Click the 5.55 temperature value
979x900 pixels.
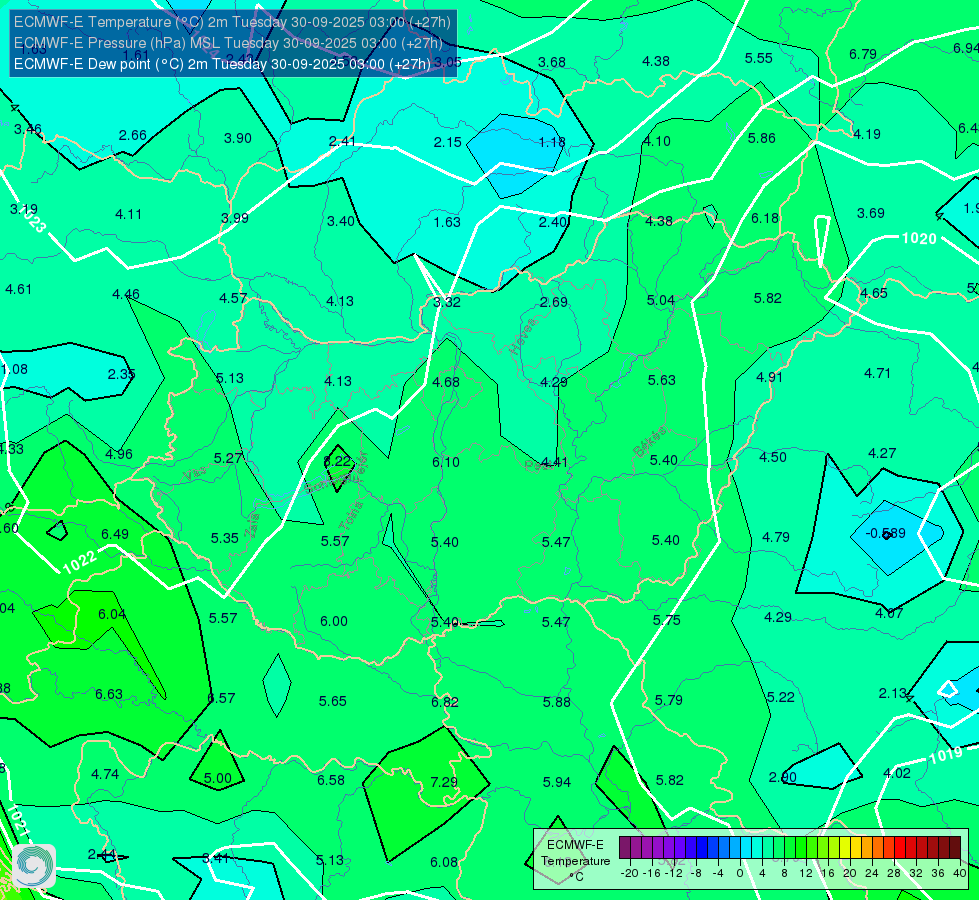(x=759, y=58)
